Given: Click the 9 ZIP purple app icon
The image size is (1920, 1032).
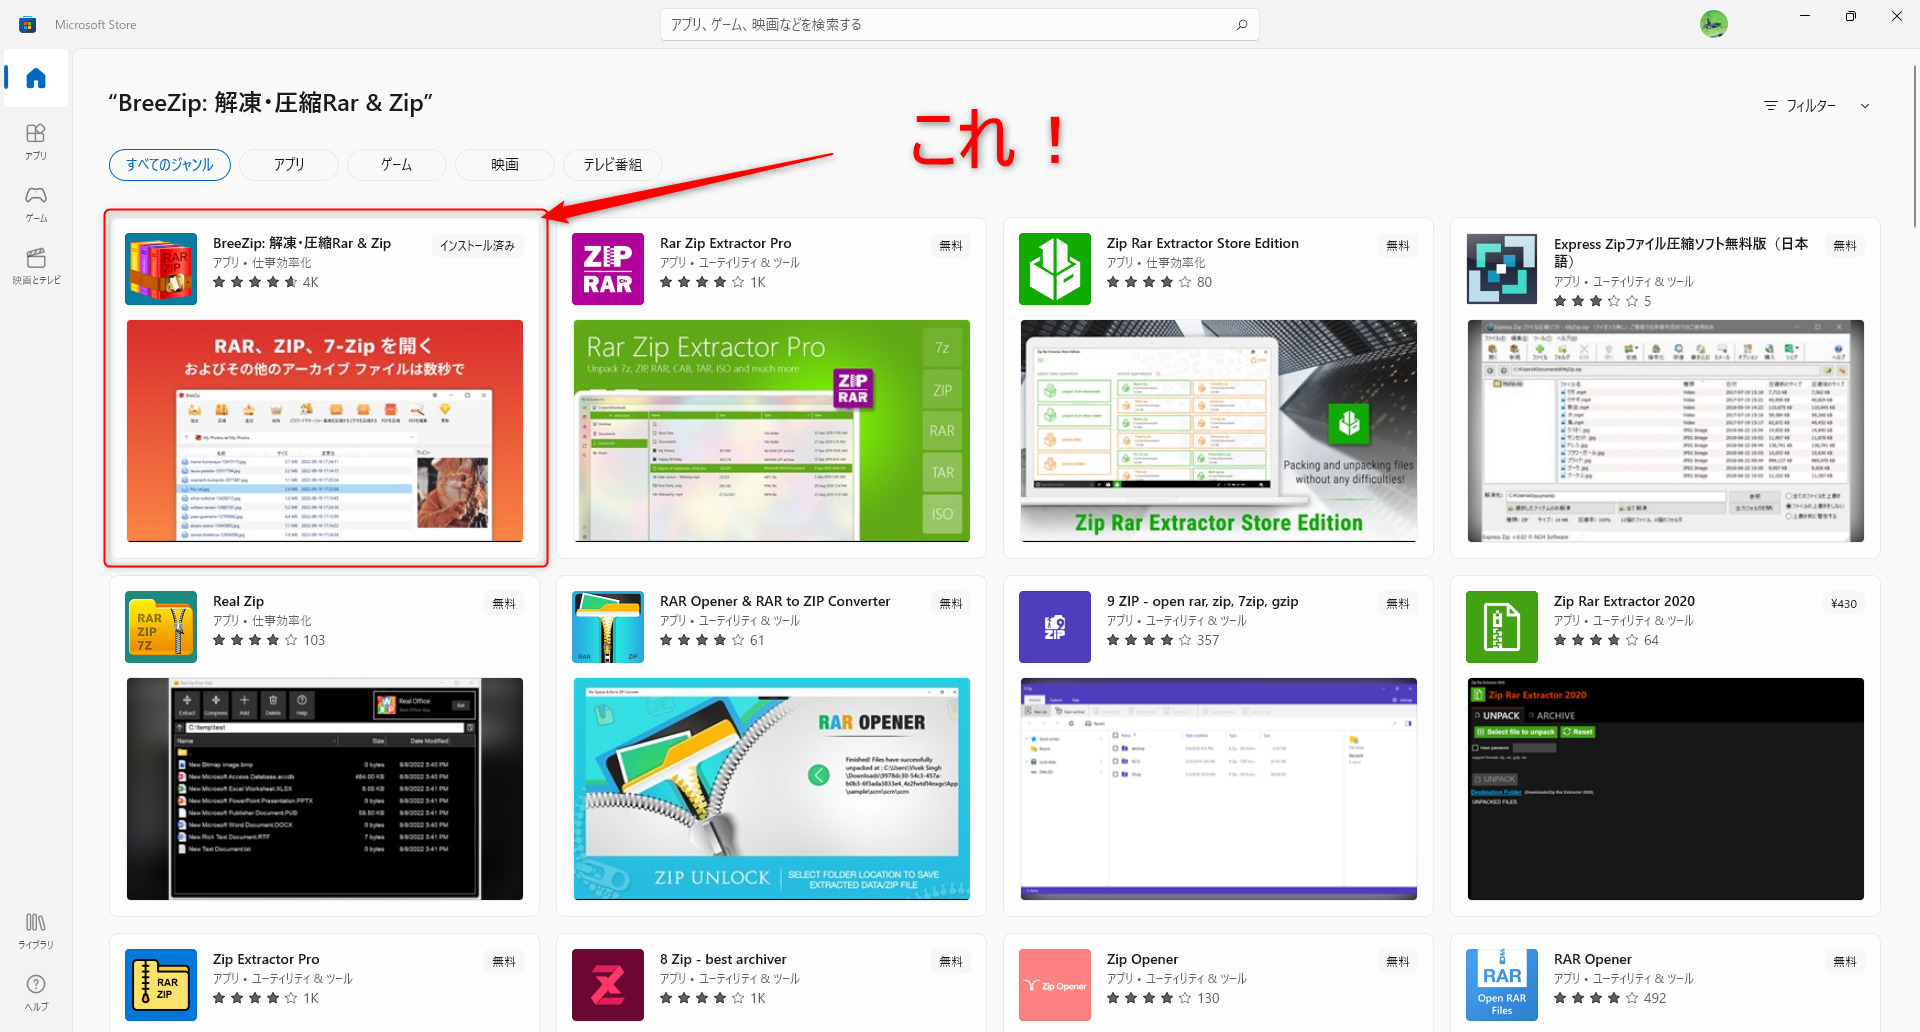Looking at the screenshot, I should [1054, 627].
